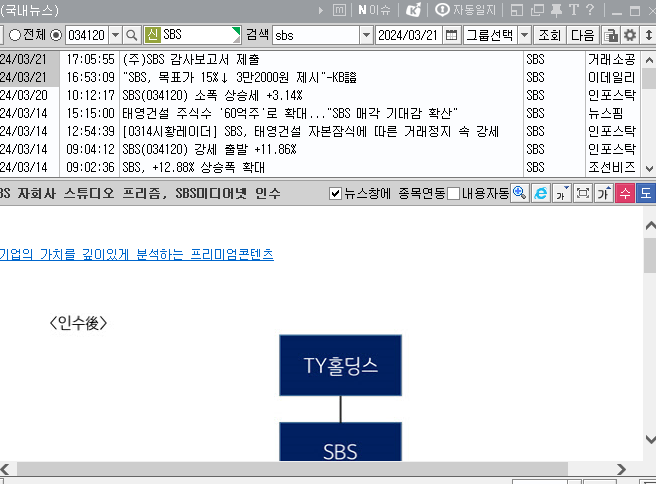The width and height of the screenshot is (656, 484).
Task: Select the stock code radio button
Action: [56, 35]
